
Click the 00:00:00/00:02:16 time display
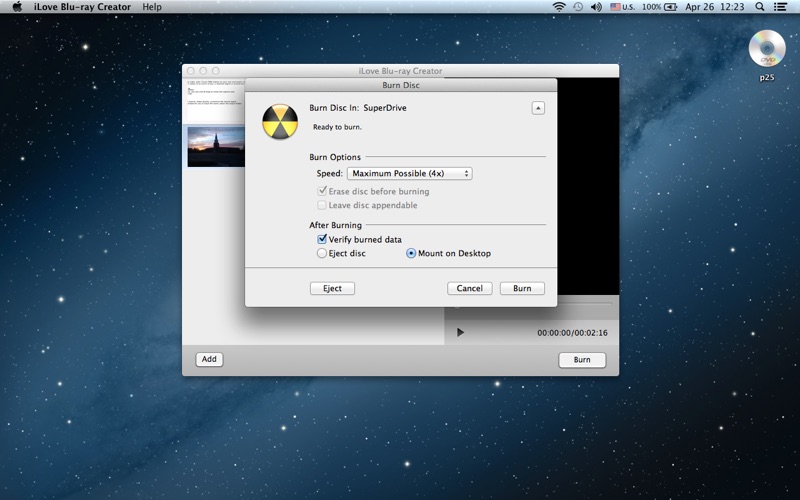point(572,333)
